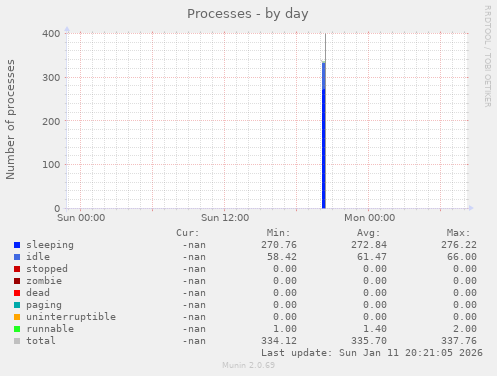Screen dimensions: 497x376
Task: Click the 'Number of processes' axis label
Action: point(10,120)
